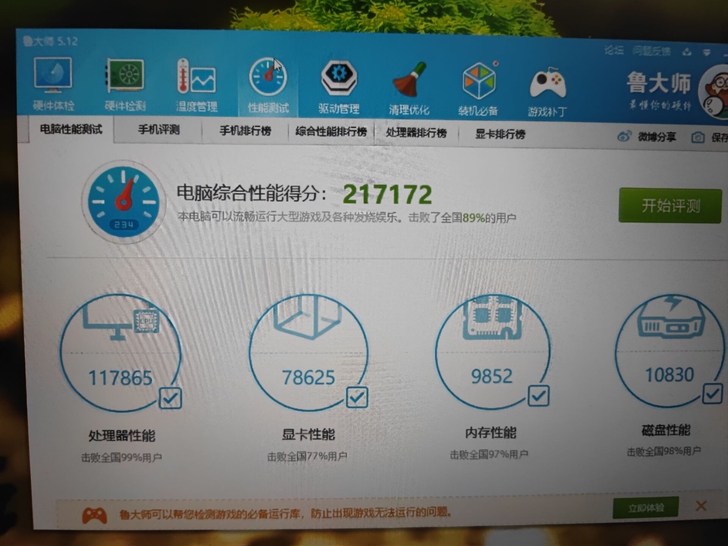Open the title bar dropdown menu arrow
This screenshot has width=728, height=546.
706,52
